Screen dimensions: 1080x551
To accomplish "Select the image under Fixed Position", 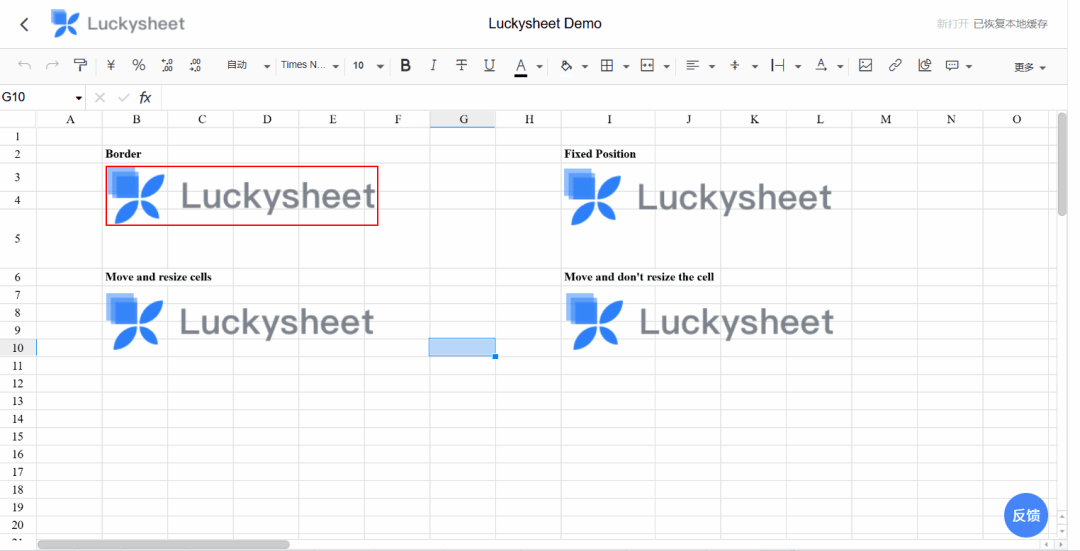I will [x=698, y=197].
